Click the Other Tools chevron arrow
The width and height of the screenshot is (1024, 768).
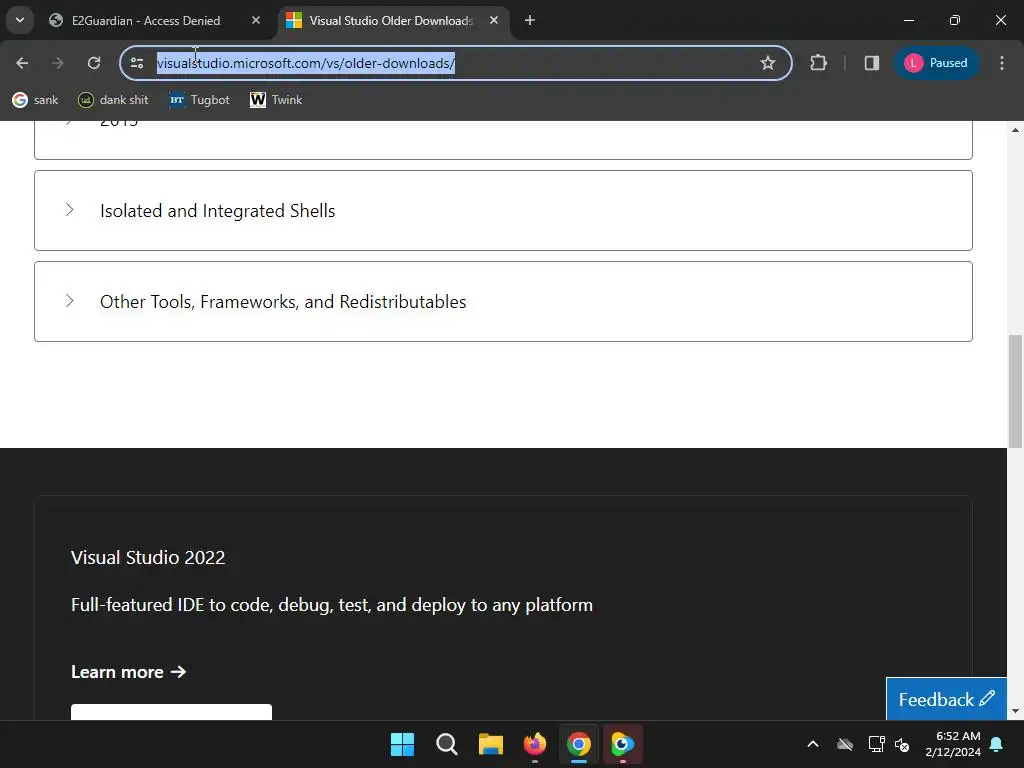point(69,300)
